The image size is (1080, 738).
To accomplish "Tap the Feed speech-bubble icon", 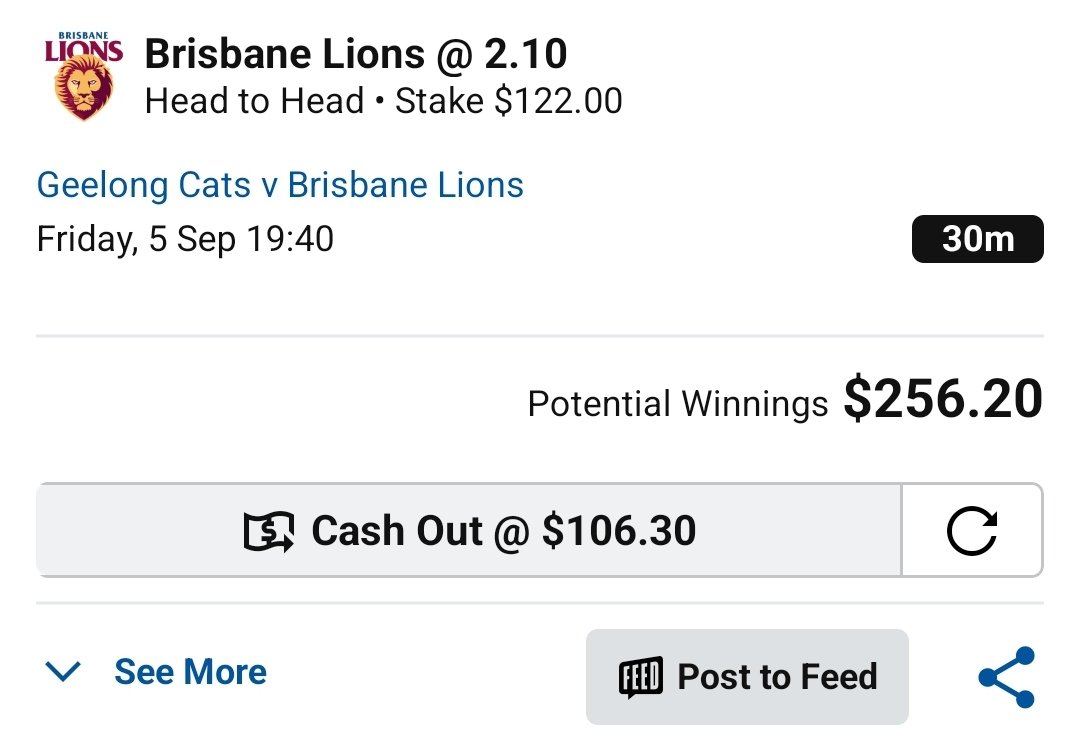I will click(x=641, y=677).
